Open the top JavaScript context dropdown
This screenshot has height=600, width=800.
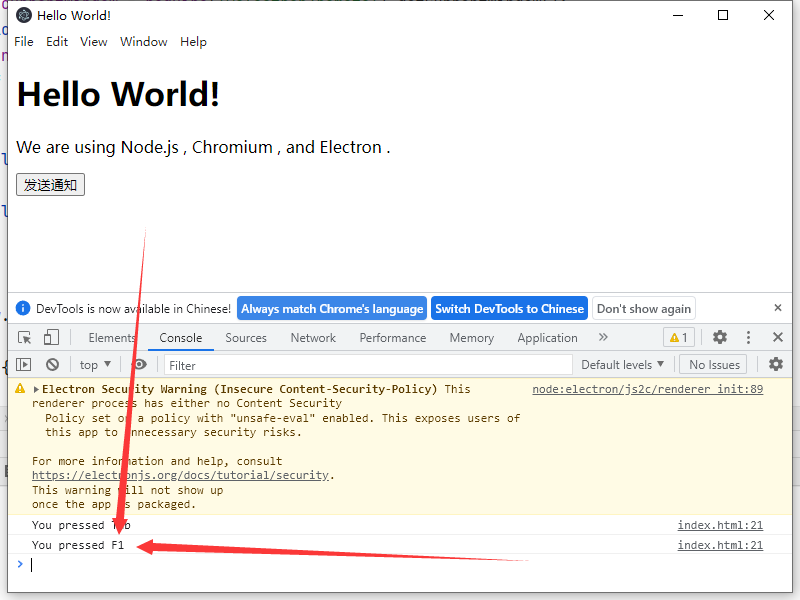pos(95,365)
